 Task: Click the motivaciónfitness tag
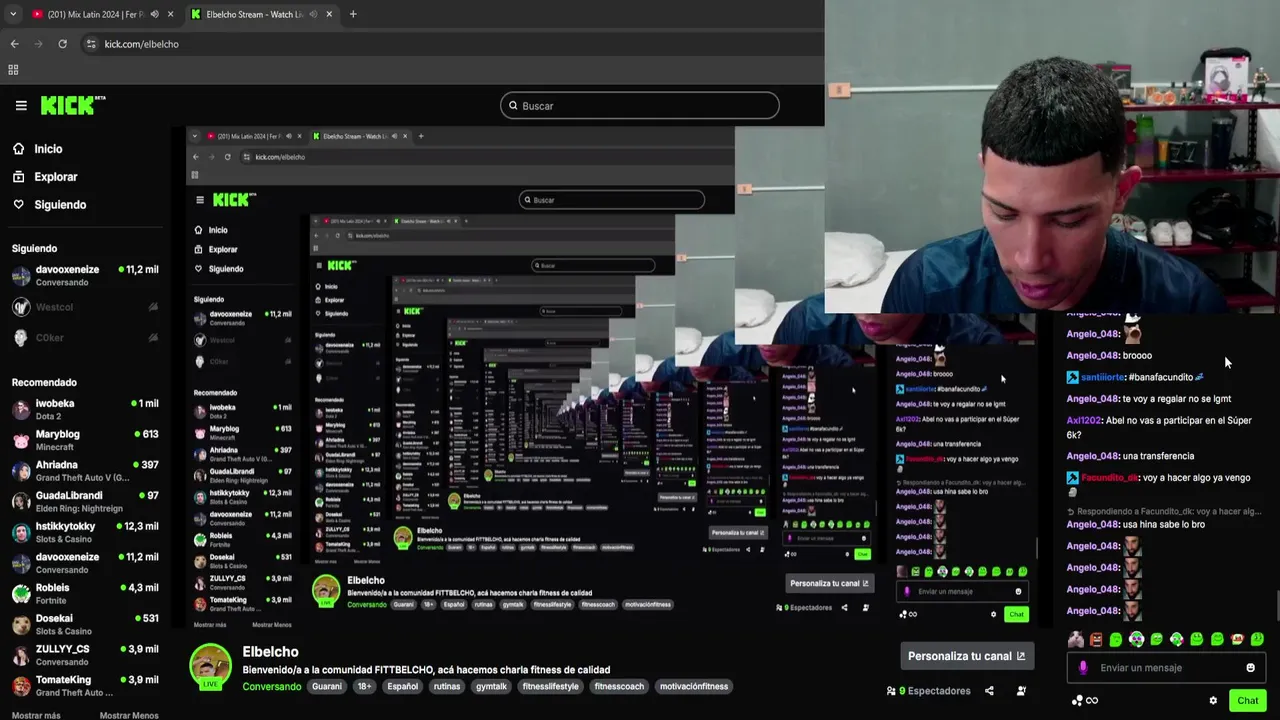click(x=694, y=687)
